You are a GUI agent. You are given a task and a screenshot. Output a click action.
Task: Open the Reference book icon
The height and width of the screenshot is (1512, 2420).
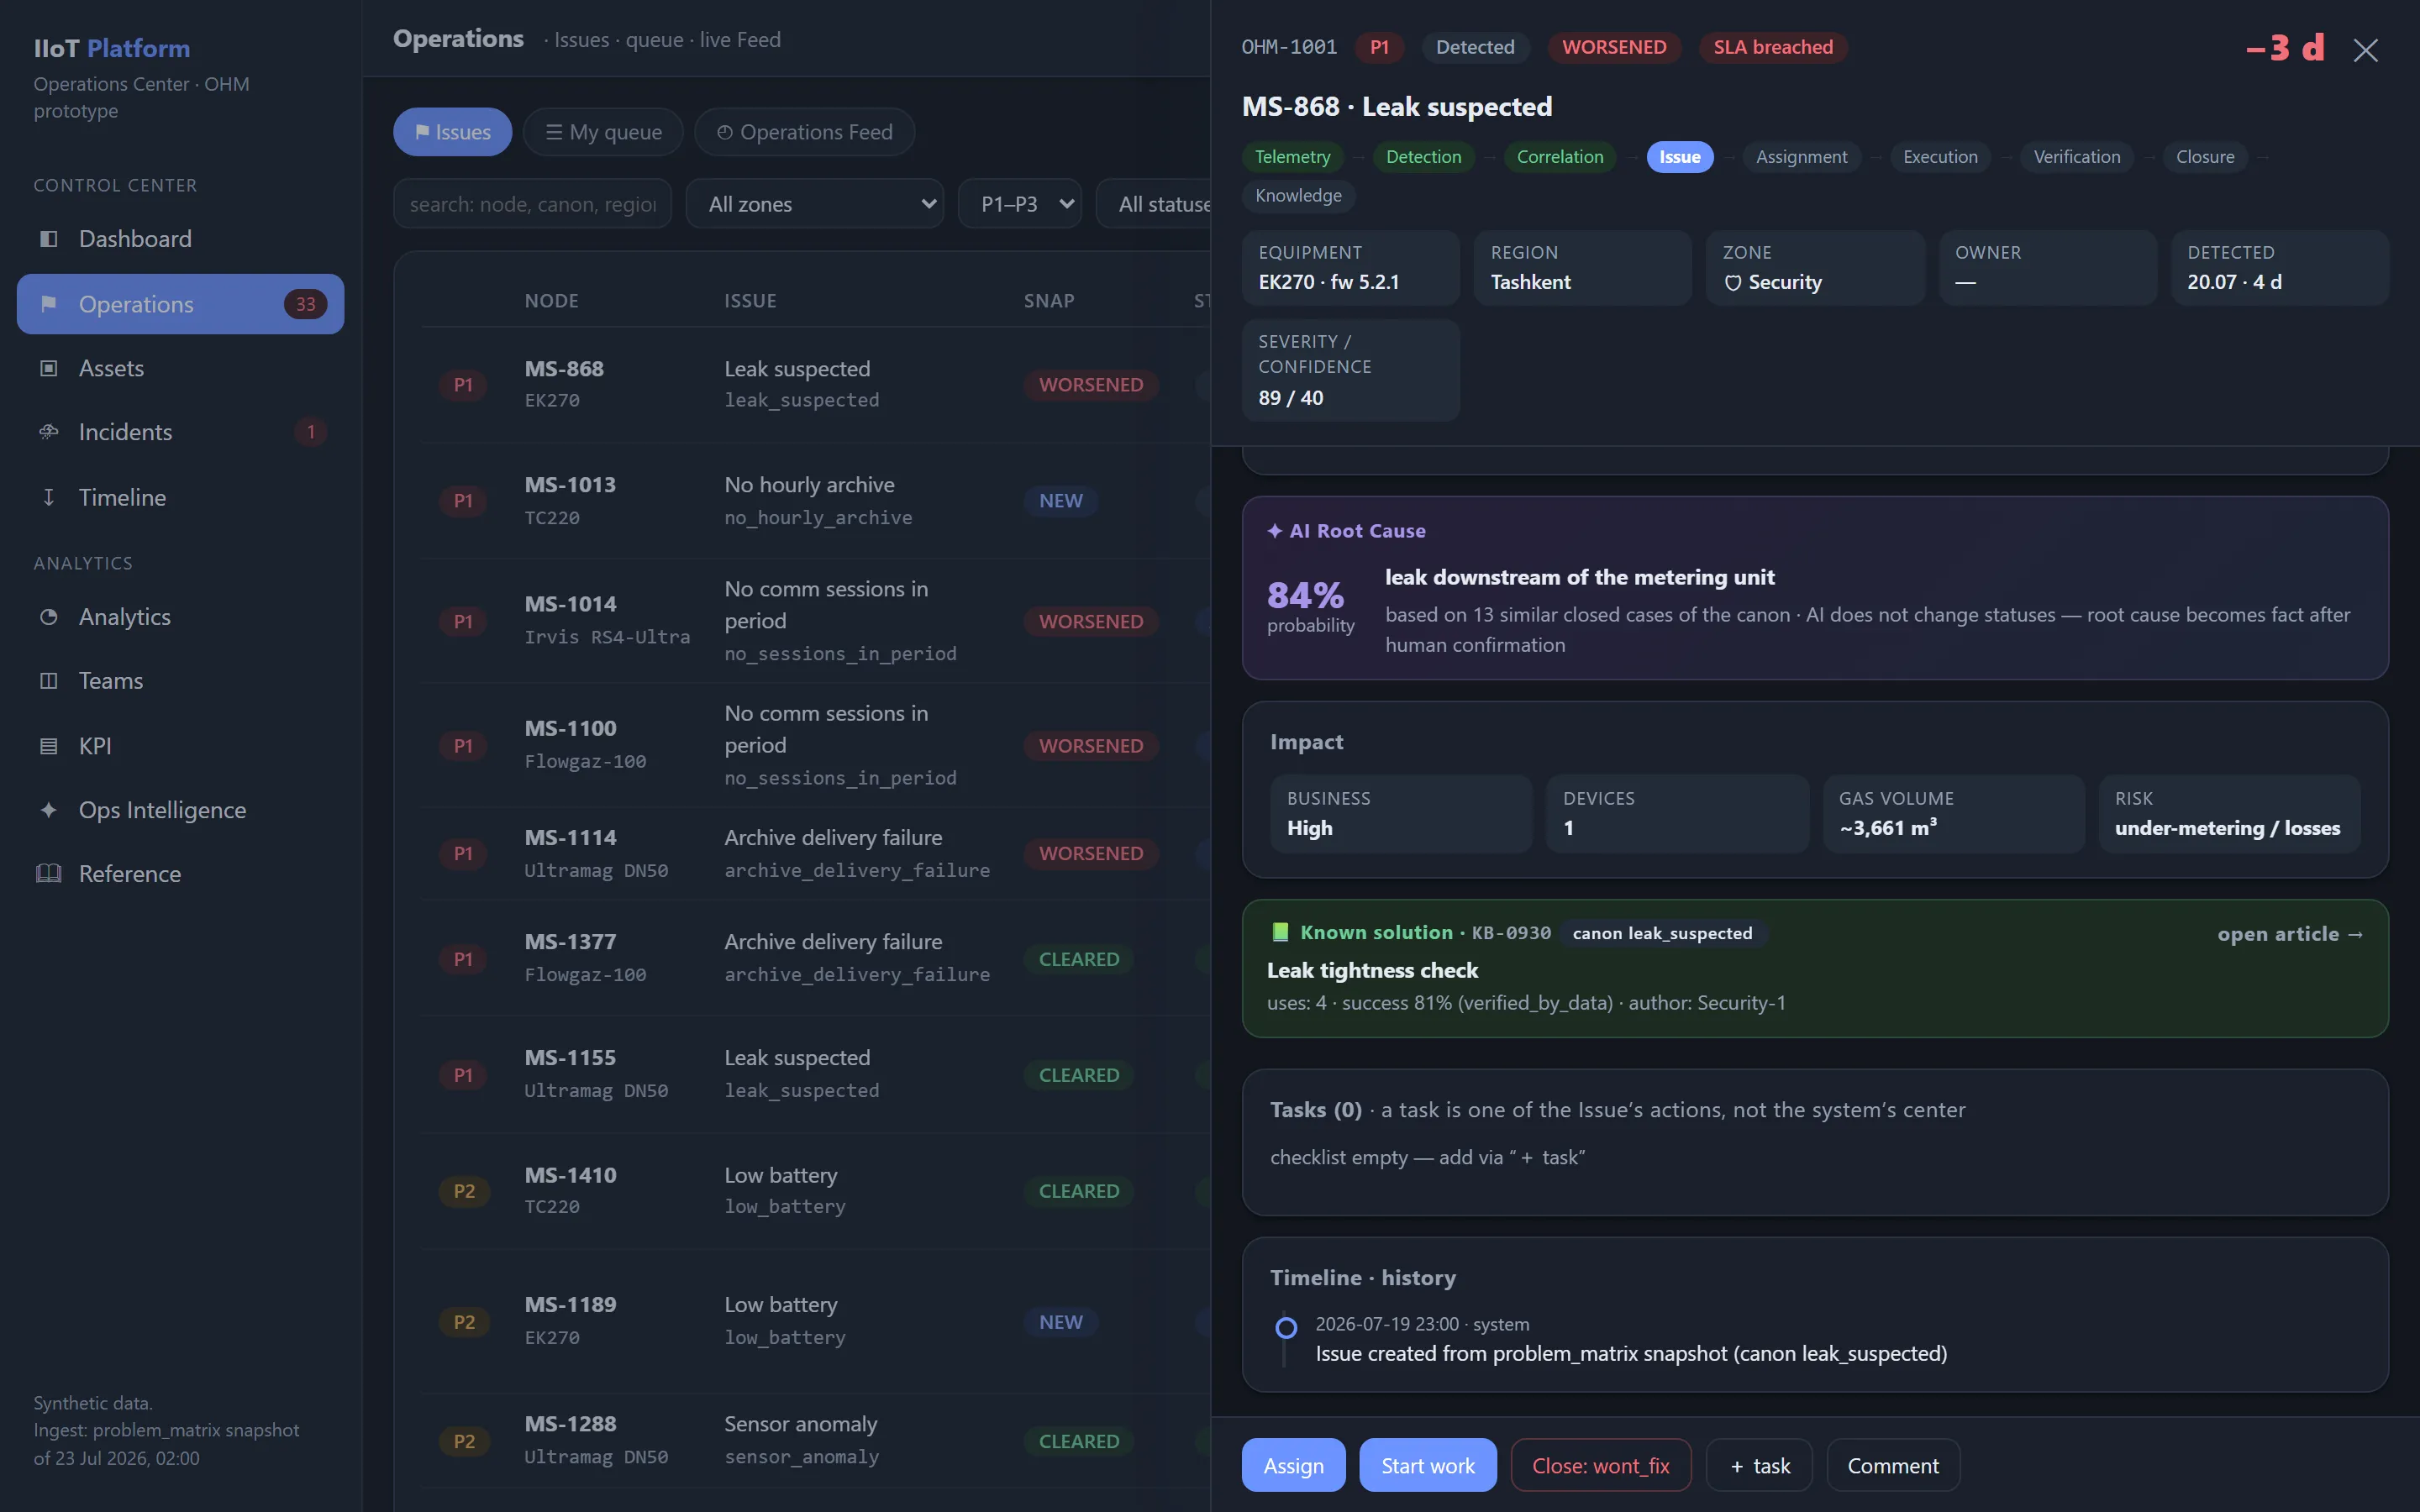pos(48,874)
